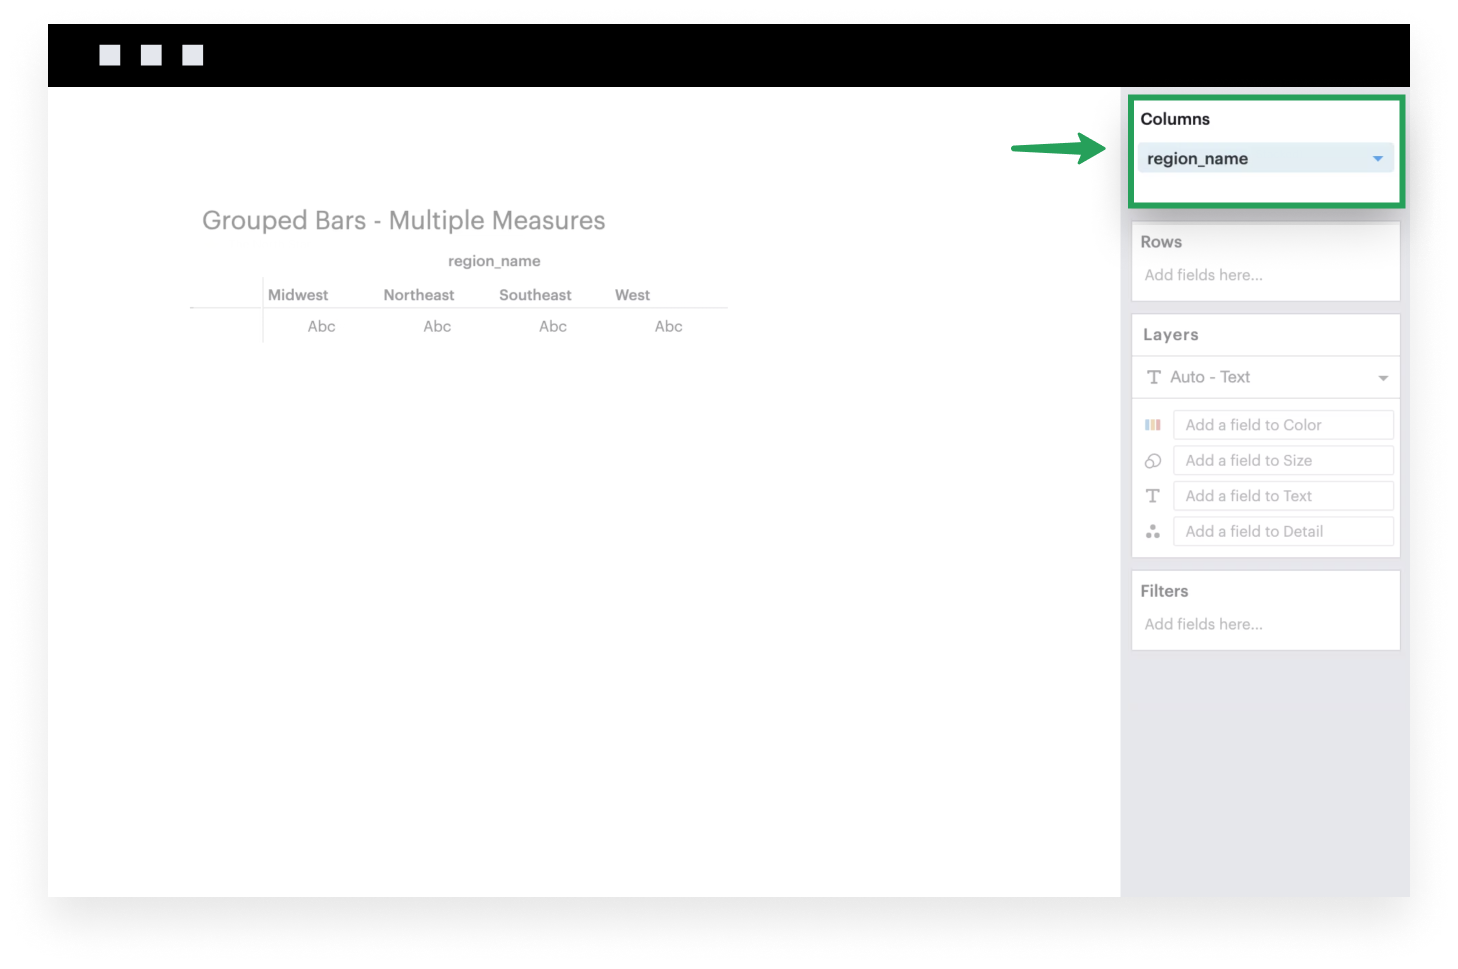Toggle selection of the Southeast Abc cell
The image size is (1458, 969).
(x=552, y=326)
